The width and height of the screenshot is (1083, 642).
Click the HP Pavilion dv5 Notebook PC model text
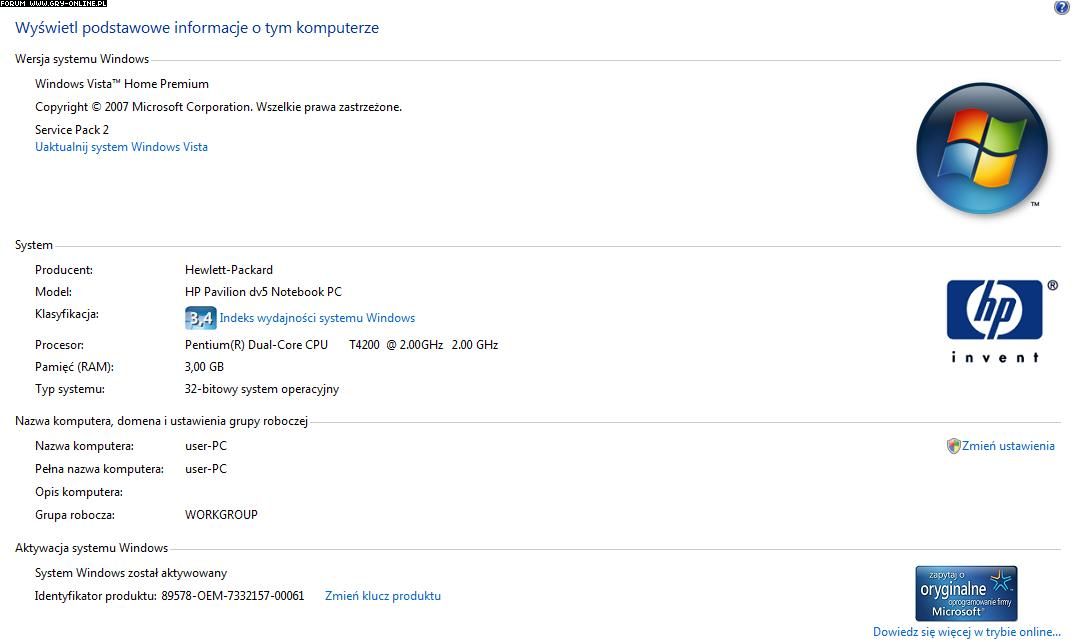pyautogui.click(x=263, y=292)
